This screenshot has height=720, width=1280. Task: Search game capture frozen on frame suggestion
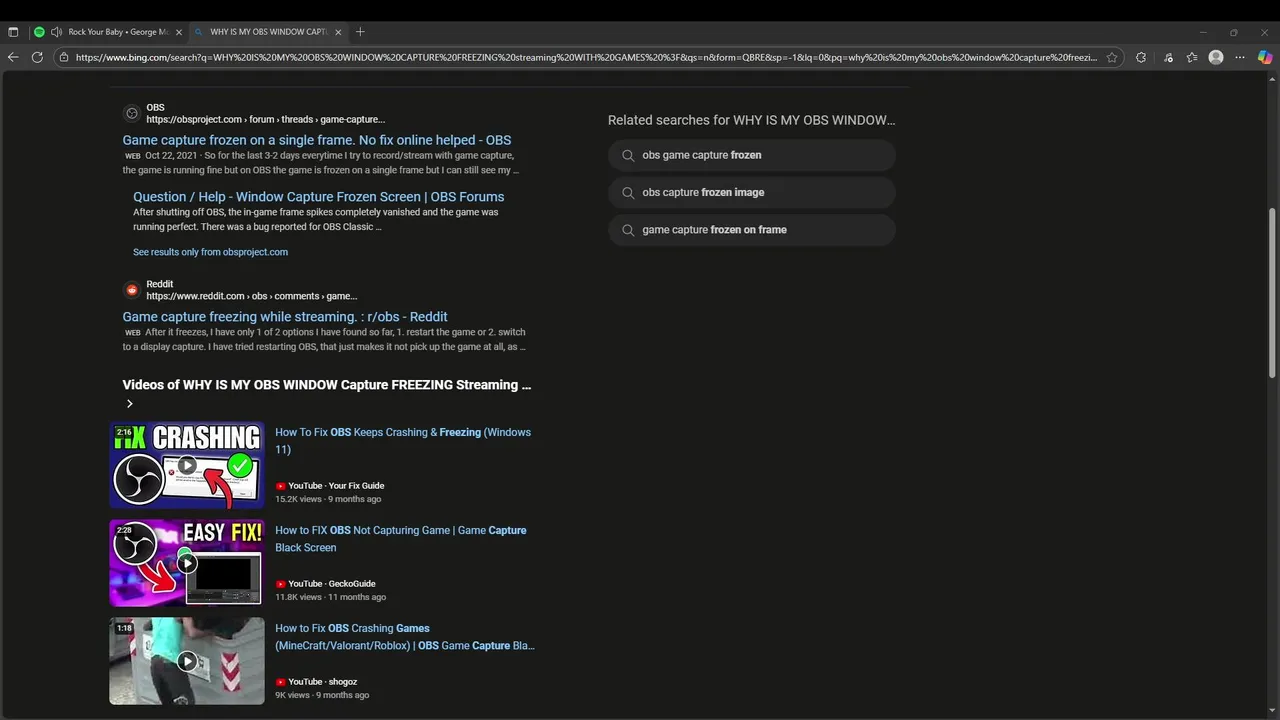(x=752, y=229)
